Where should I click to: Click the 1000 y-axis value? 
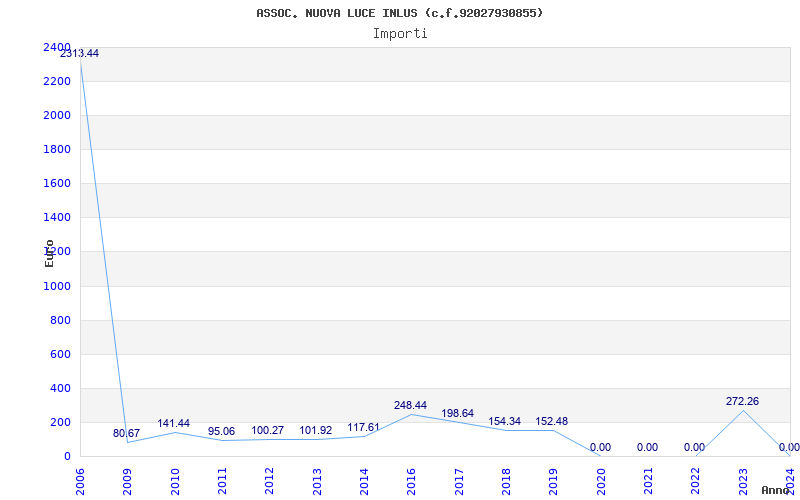[x=57, y=286]
